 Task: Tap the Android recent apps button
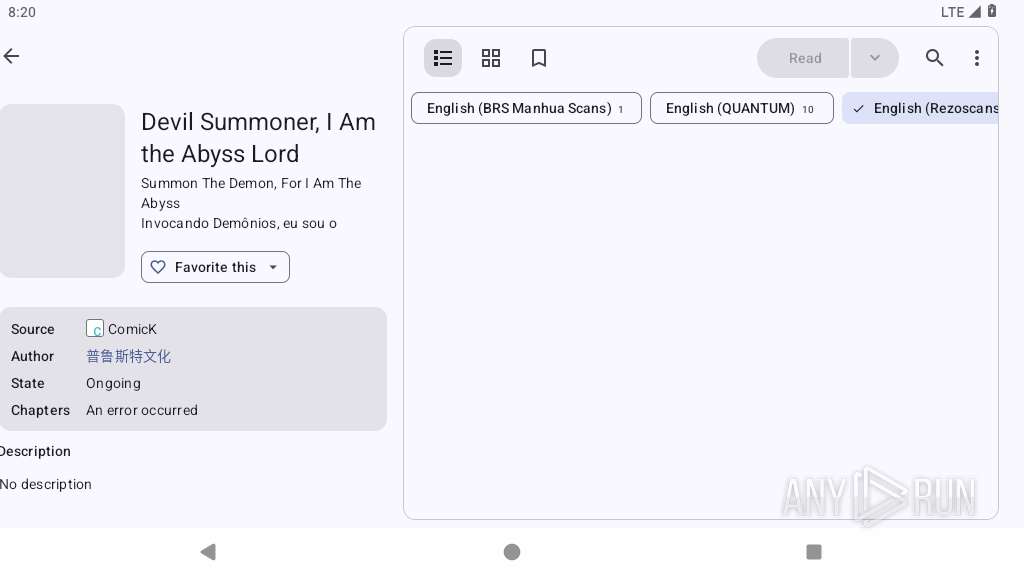pos(814,552)
